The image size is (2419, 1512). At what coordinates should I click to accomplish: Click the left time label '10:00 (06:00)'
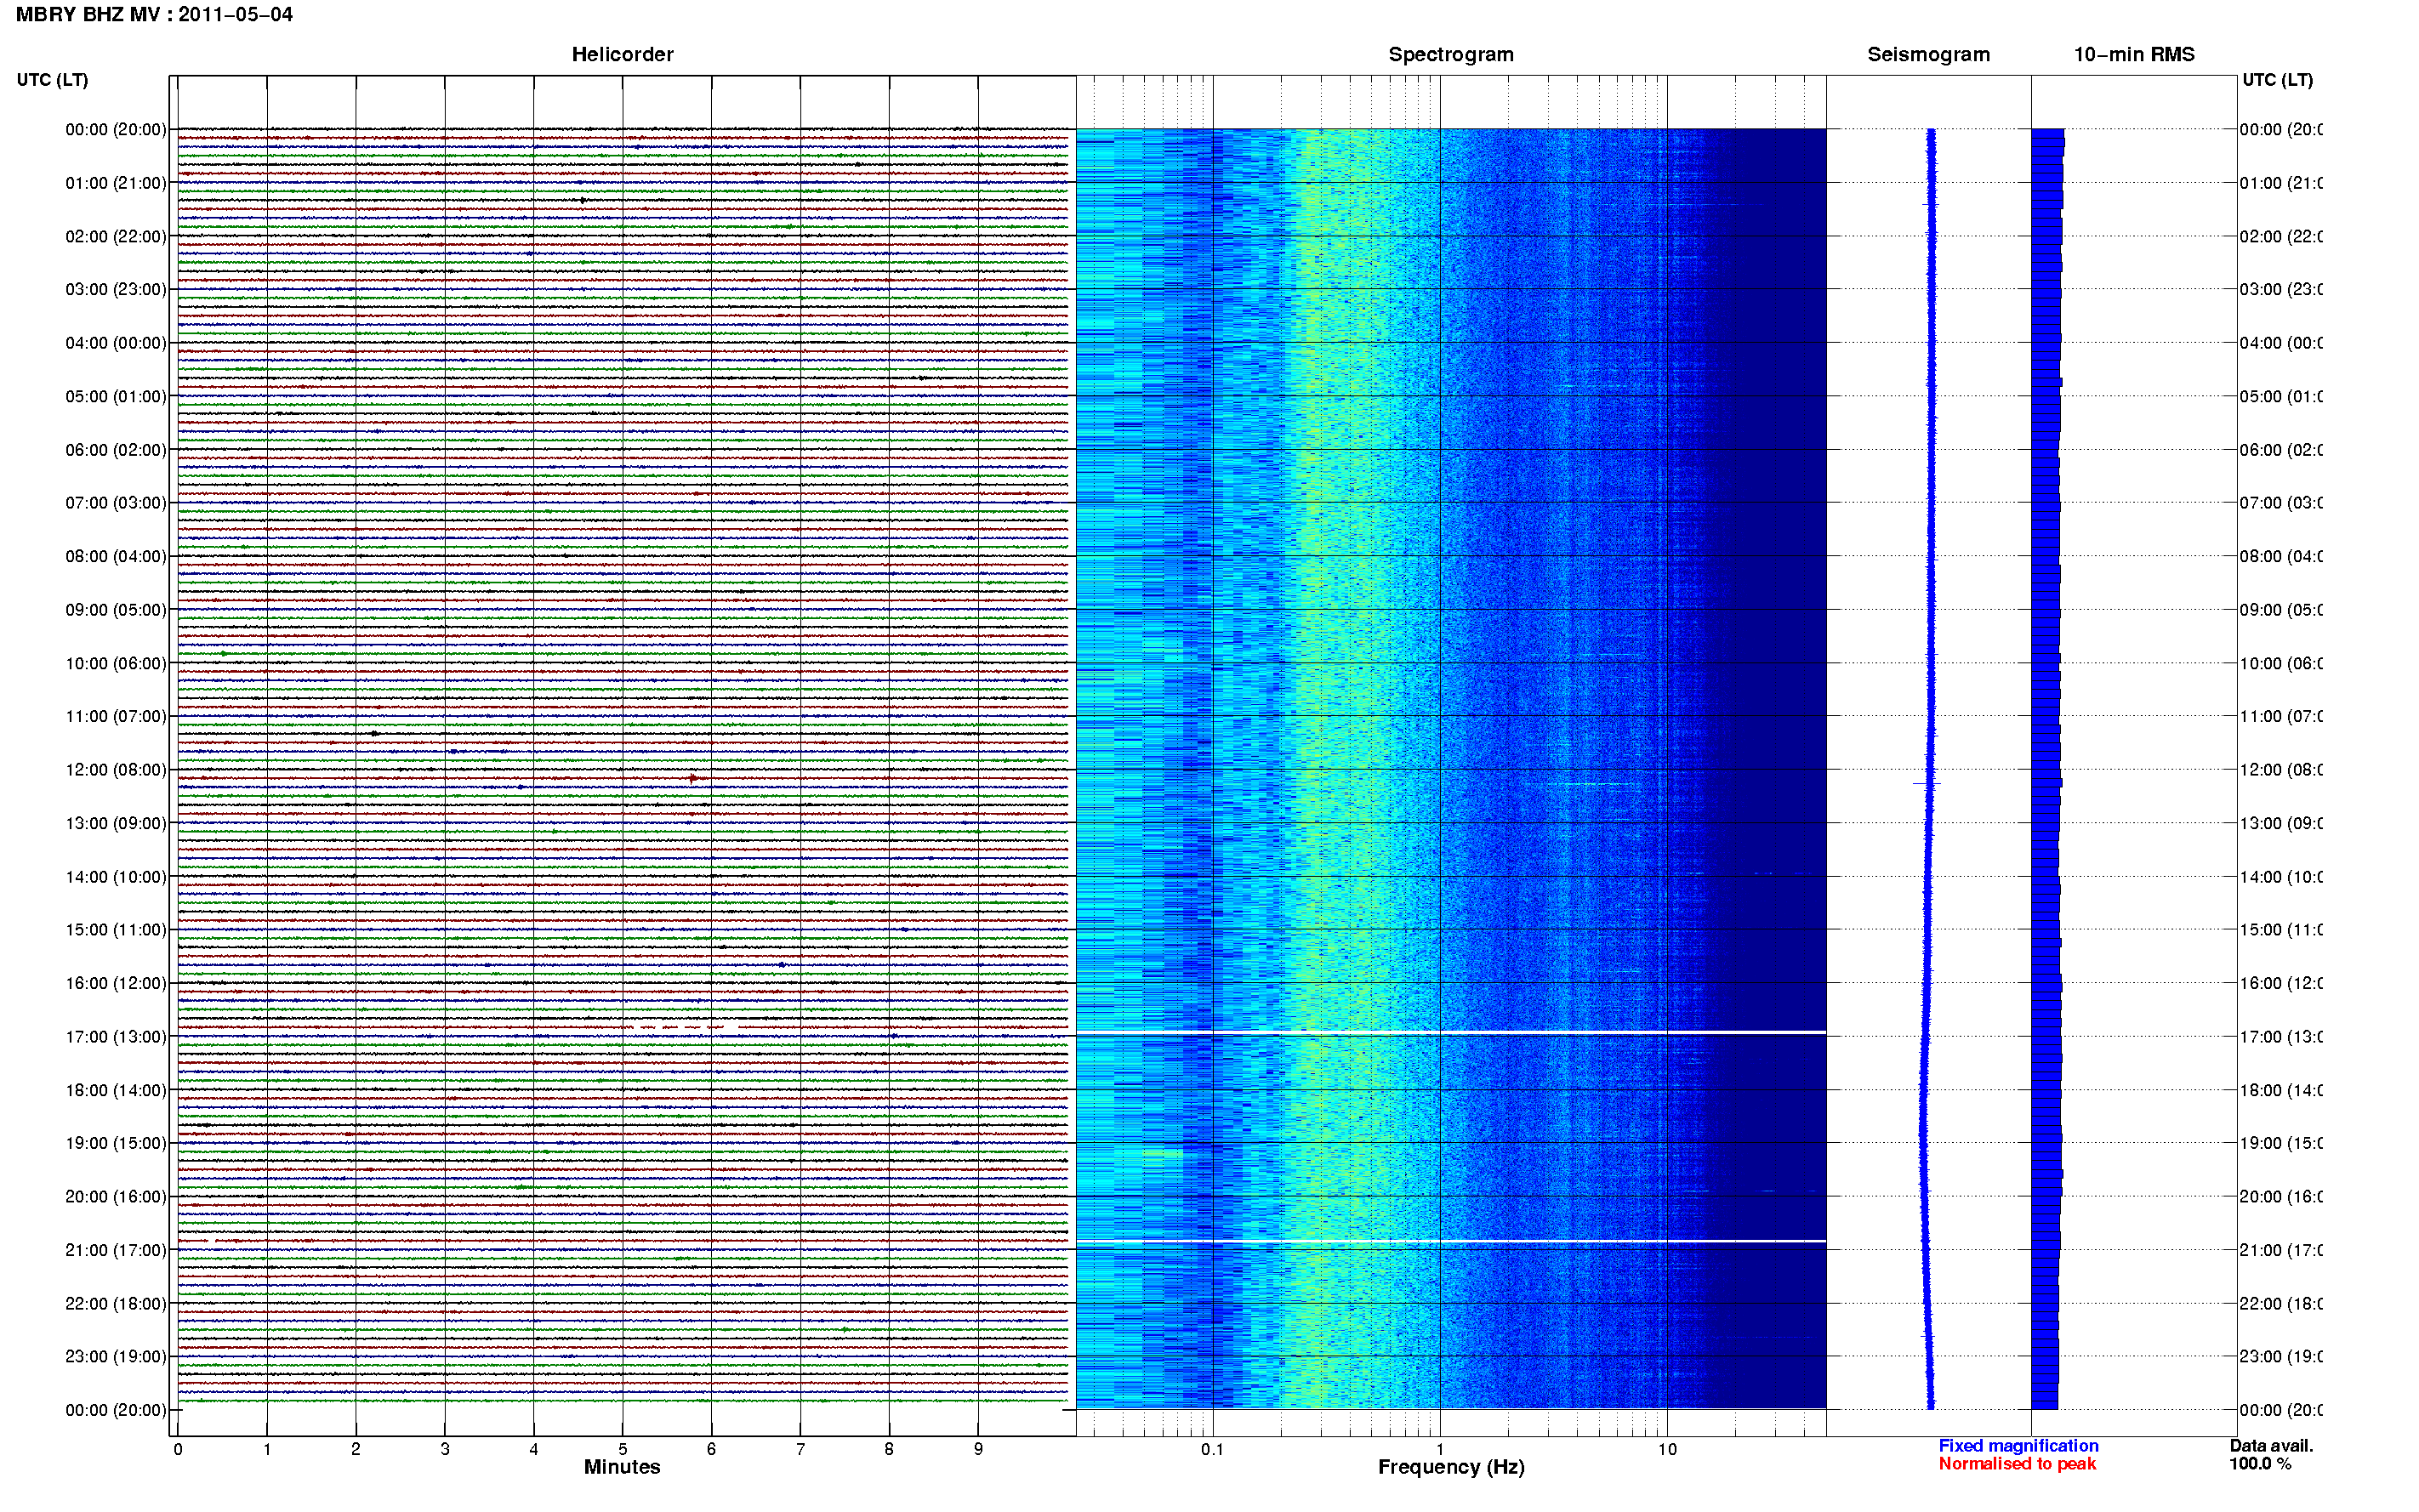[x=116, y=664]
